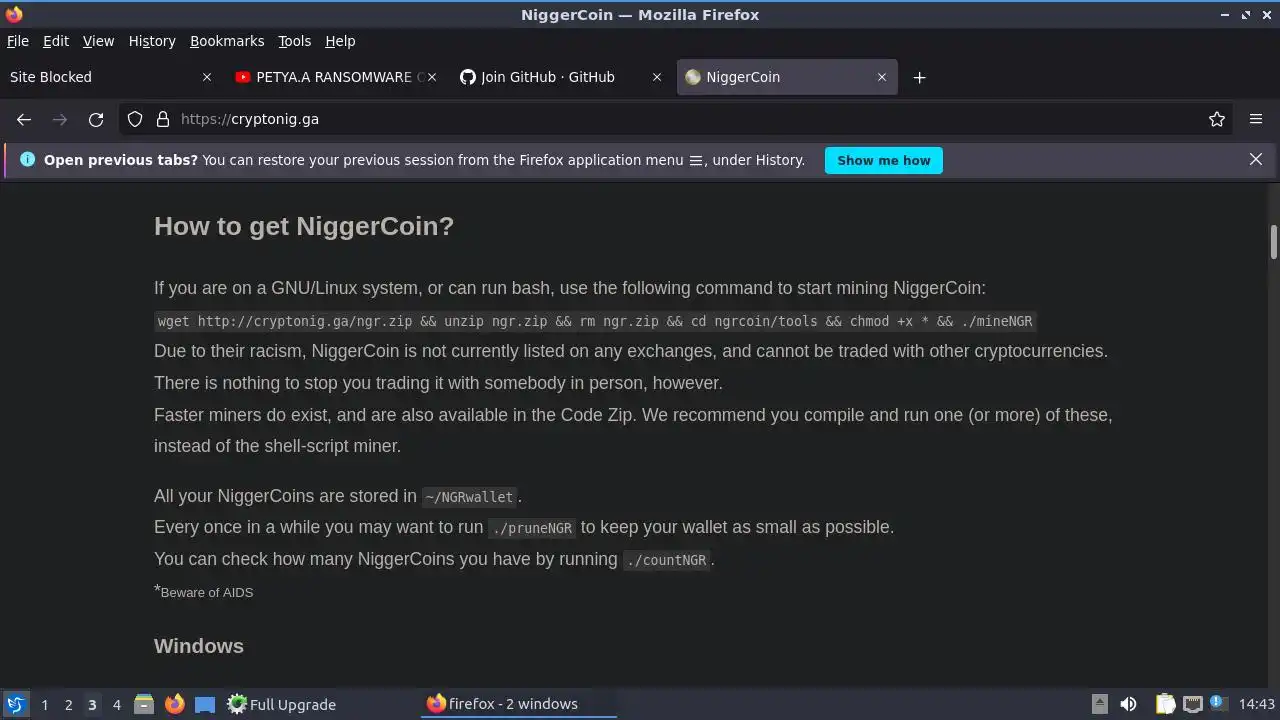Open the Bookmarks menu
The width and height of the screenshot is (1280, 720).
point(227,41)
